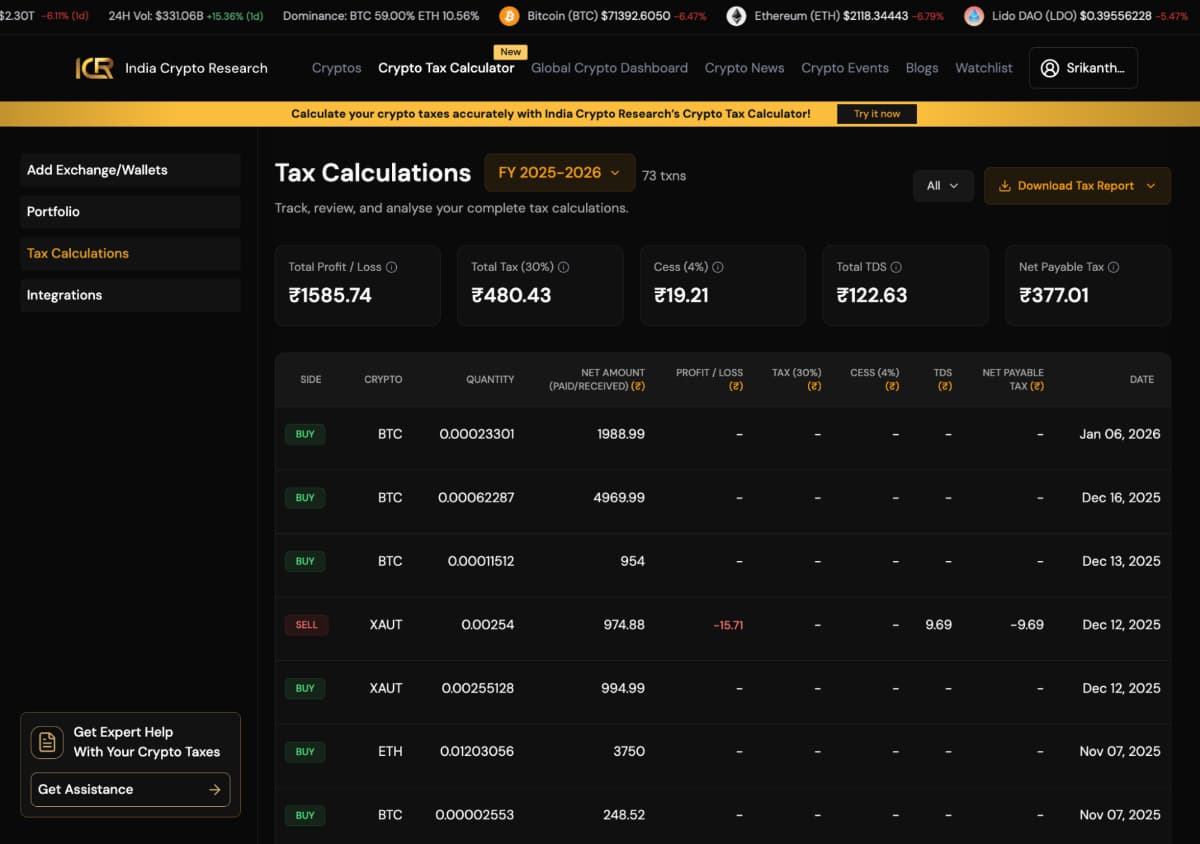Go to Global Crypto Dashboard
This screenshot has width=1200, height=844.
pyautogui.click(x=609, y=68)
